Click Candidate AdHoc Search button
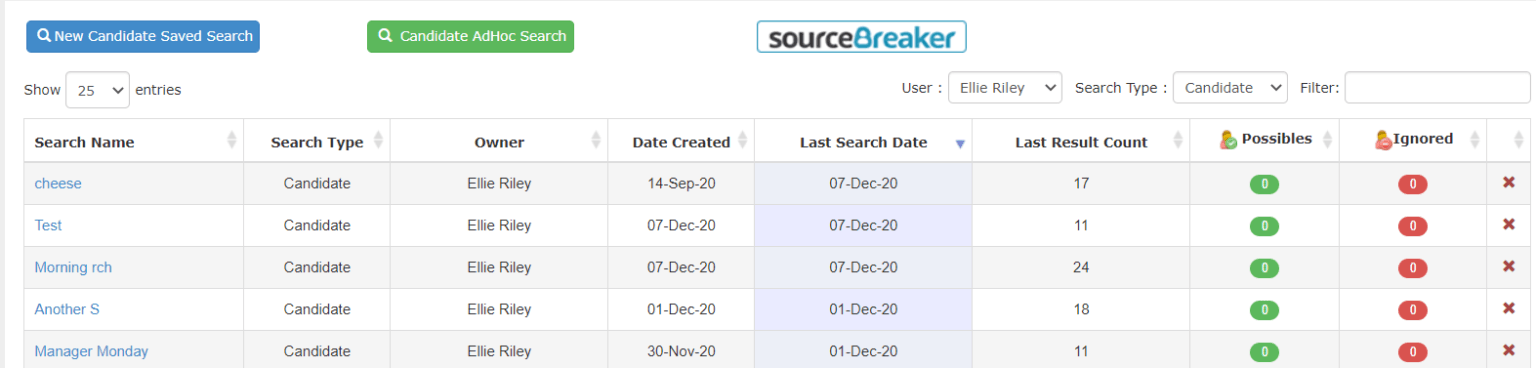The image size is (1536, 368). pos(471,36)
